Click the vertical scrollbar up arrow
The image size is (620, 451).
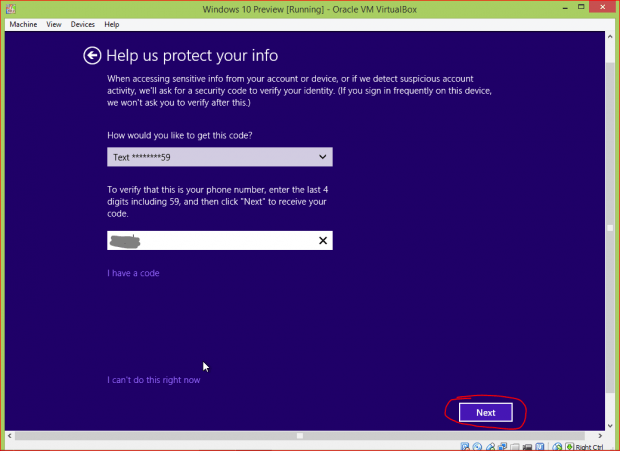[610, 36]
